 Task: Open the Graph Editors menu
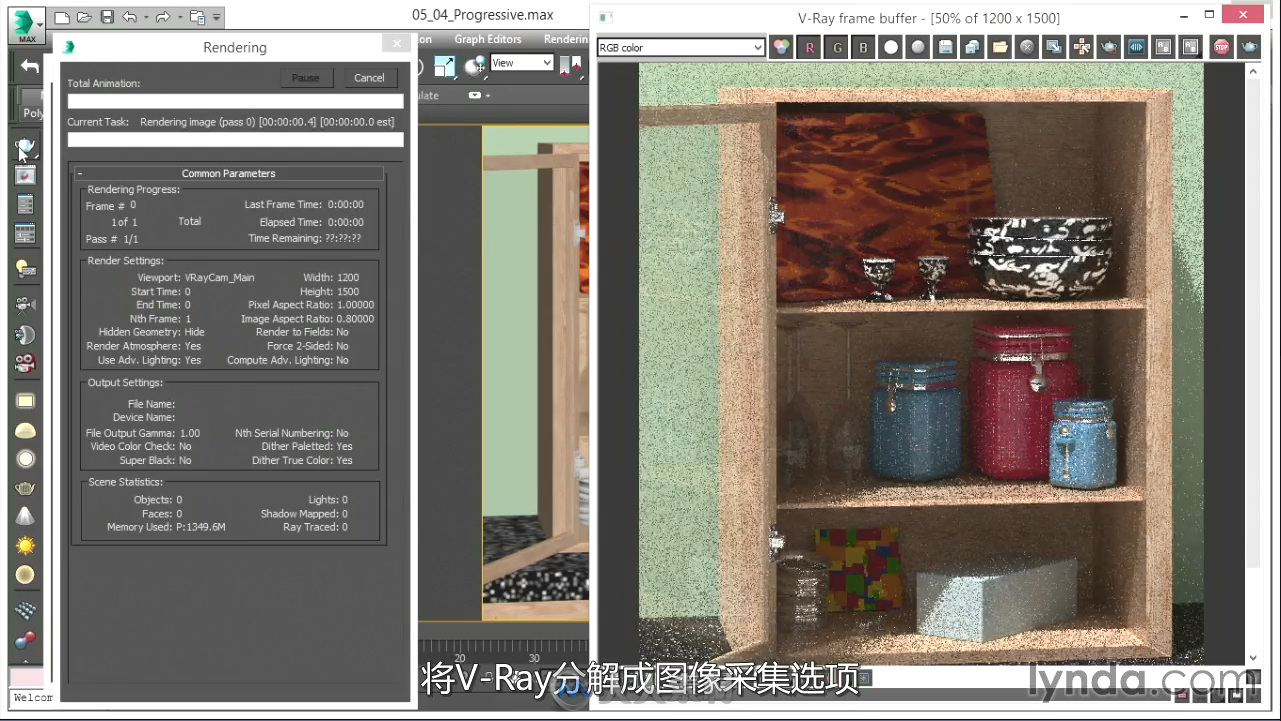tap(488, 39)
